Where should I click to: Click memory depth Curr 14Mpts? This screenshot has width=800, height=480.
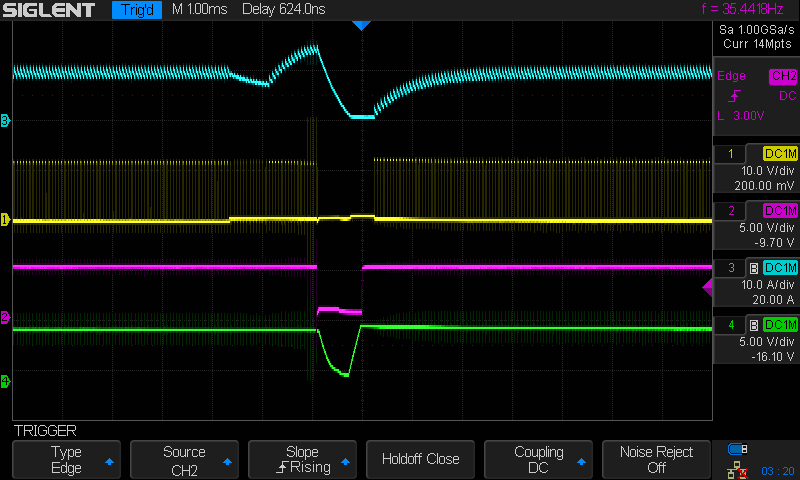[x=757, y=44]
